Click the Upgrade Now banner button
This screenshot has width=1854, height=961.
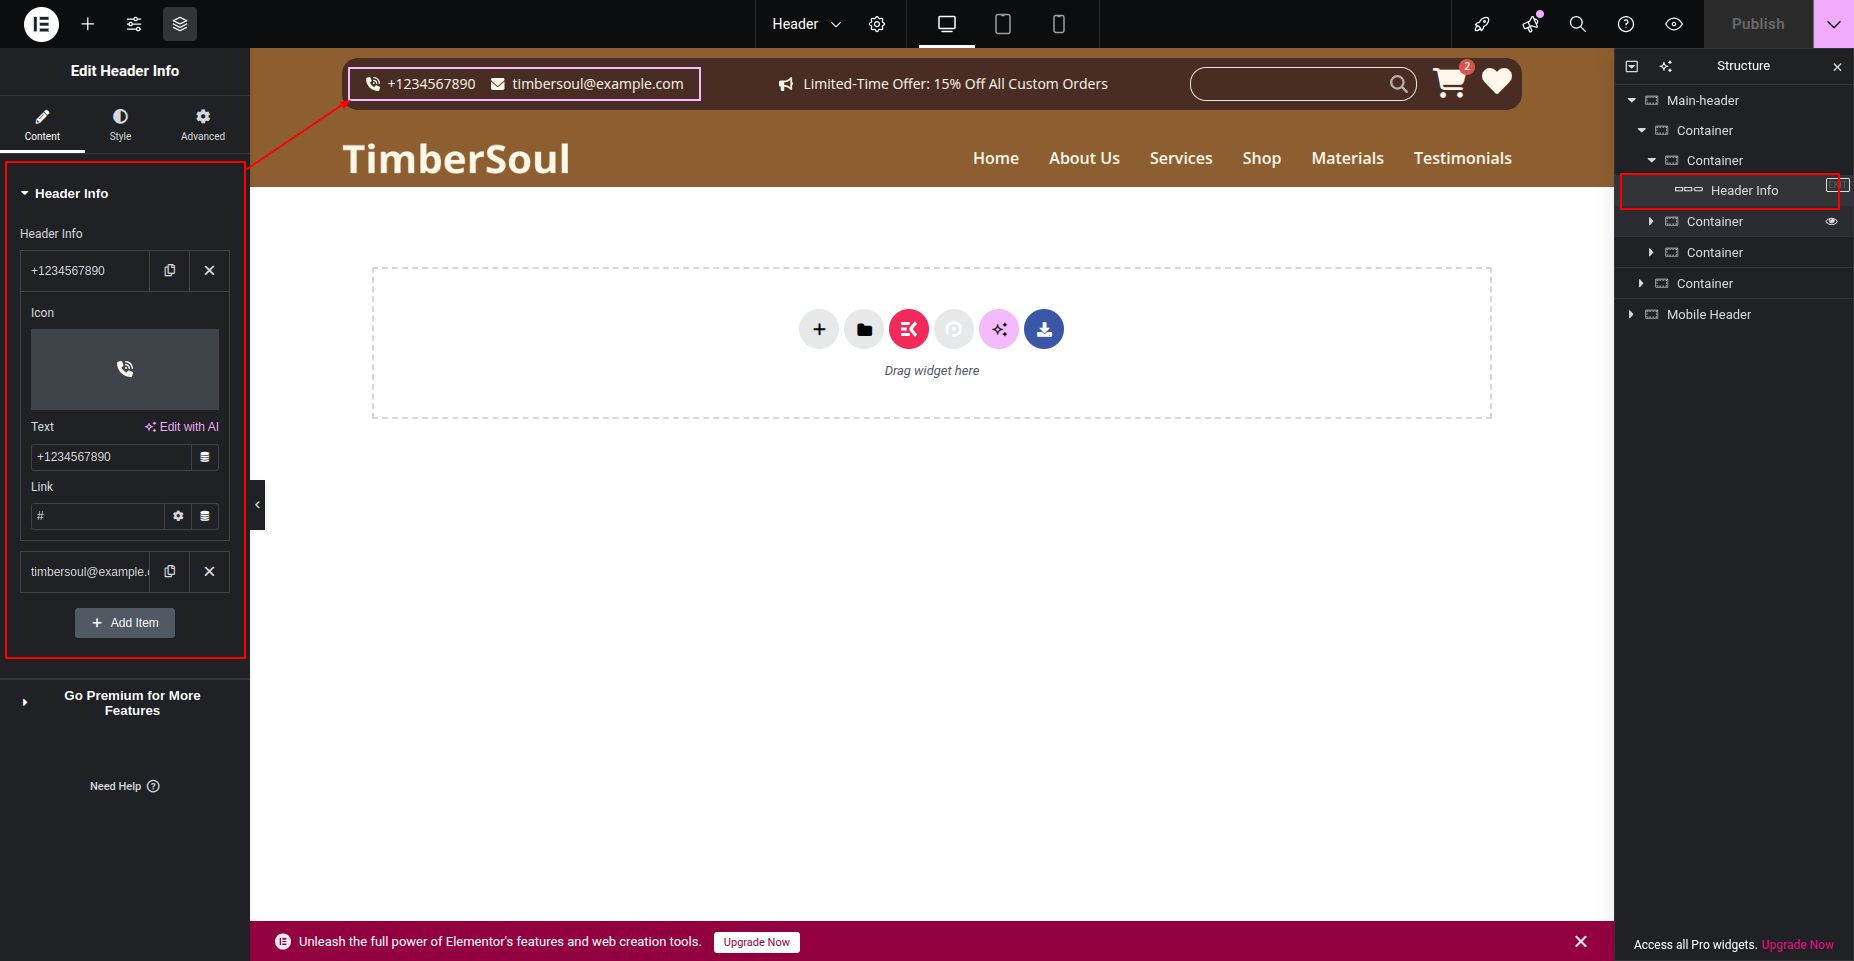756,942
